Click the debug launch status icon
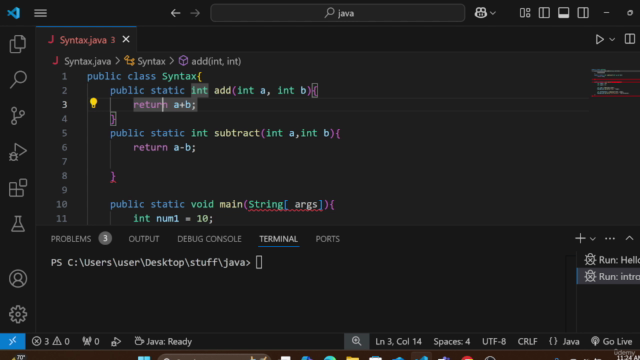Viewport: 640px width, 360px height. pos(116,341)
